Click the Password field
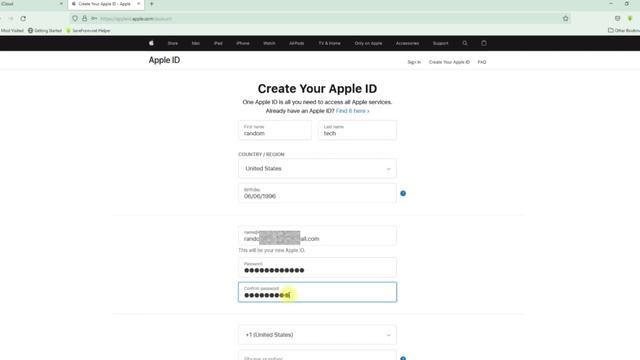 point(317,267)
